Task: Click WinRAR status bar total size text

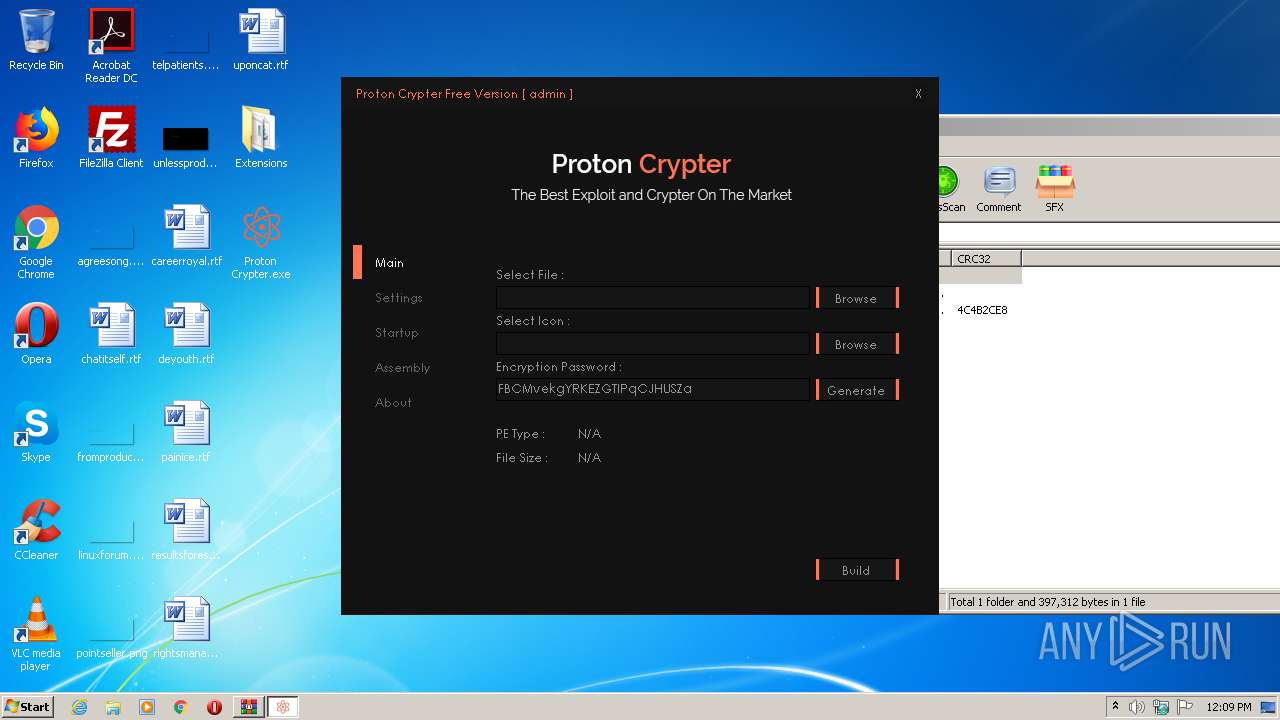Action: pos(1048,602)
